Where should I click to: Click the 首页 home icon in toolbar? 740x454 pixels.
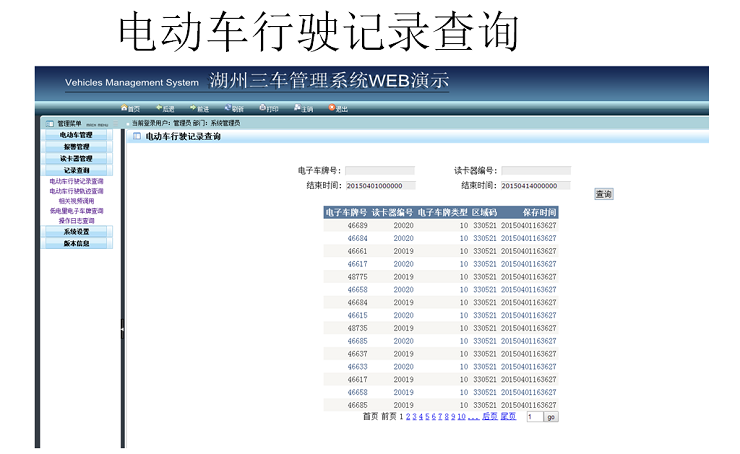[124, 108]
